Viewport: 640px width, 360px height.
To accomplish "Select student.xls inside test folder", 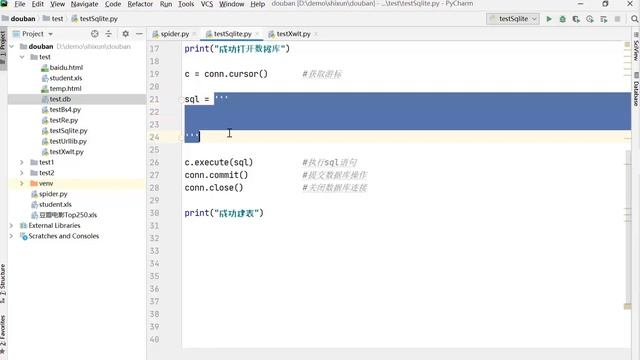I will point(65,78).
